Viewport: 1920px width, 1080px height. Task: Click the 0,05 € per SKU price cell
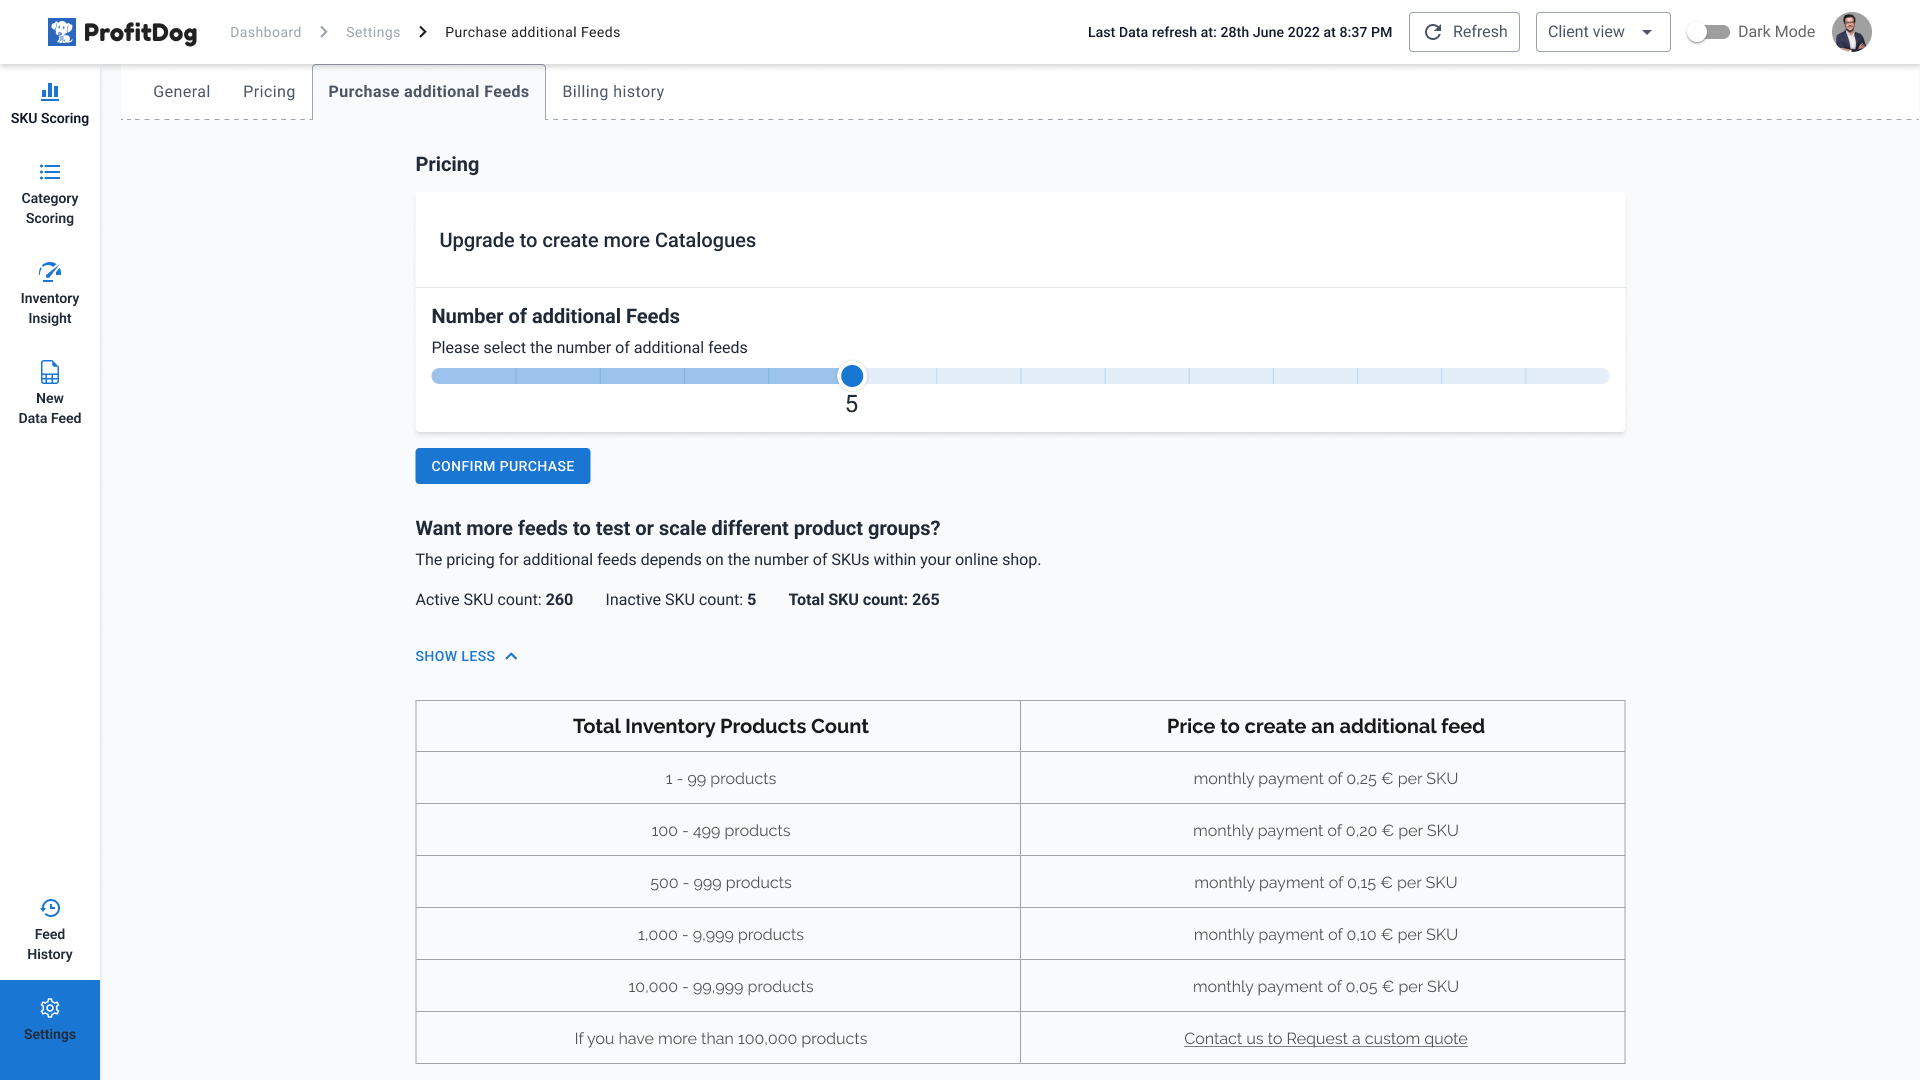[1323, 986]
